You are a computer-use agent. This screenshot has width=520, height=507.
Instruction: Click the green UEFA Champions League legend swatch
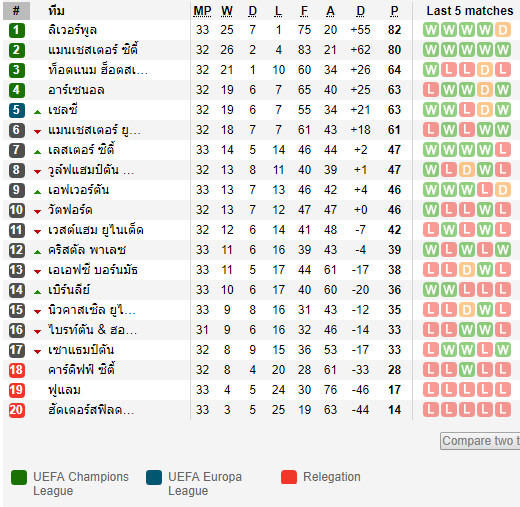pos(19,477)
